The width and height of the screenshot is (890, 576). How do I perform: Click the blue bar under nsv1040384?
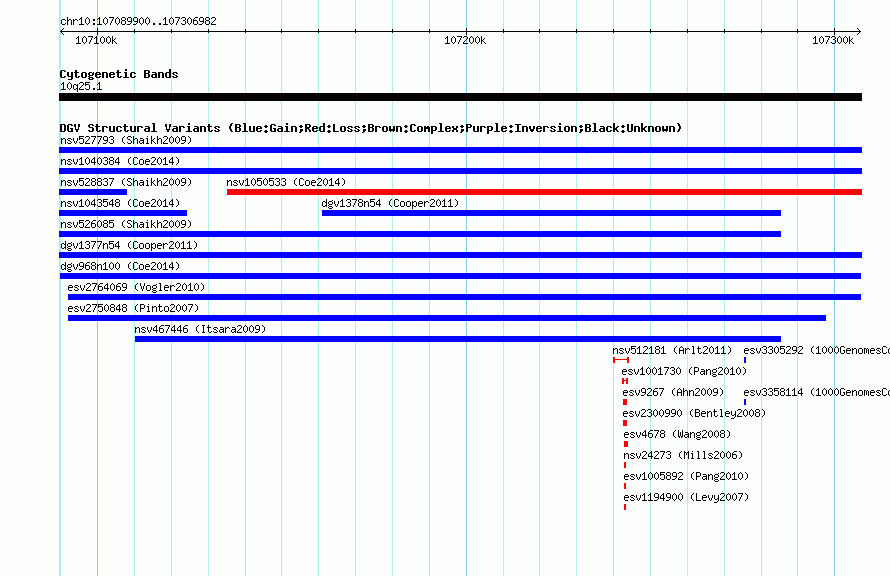click(x=460, y=171)
